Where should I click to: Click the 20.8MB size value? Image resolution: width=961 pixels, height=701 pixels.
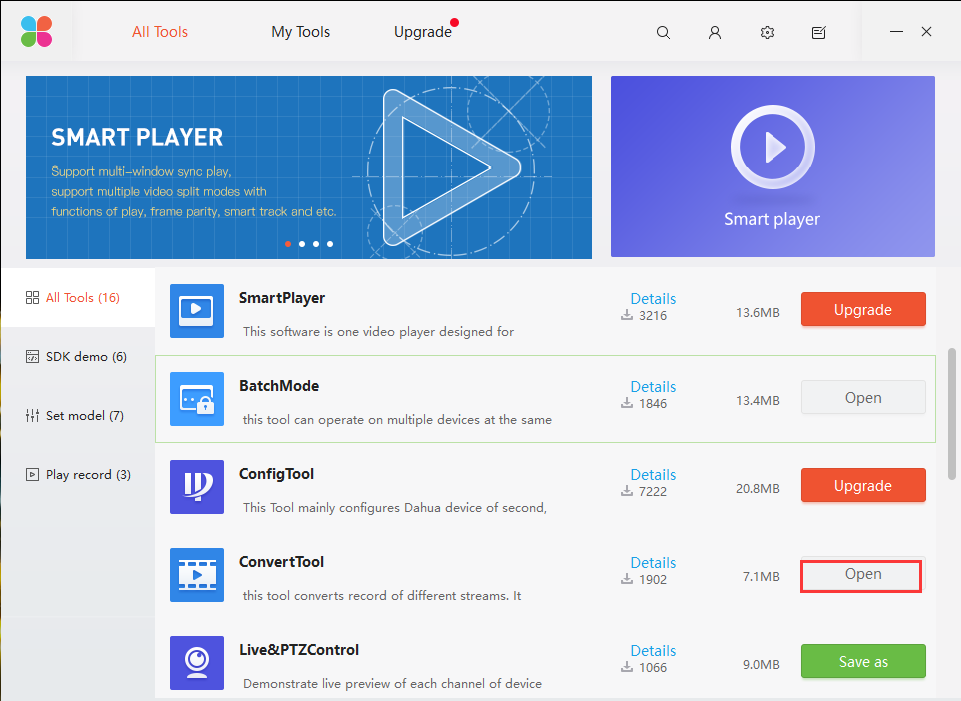pyautogui.click(x=758, y=488)
